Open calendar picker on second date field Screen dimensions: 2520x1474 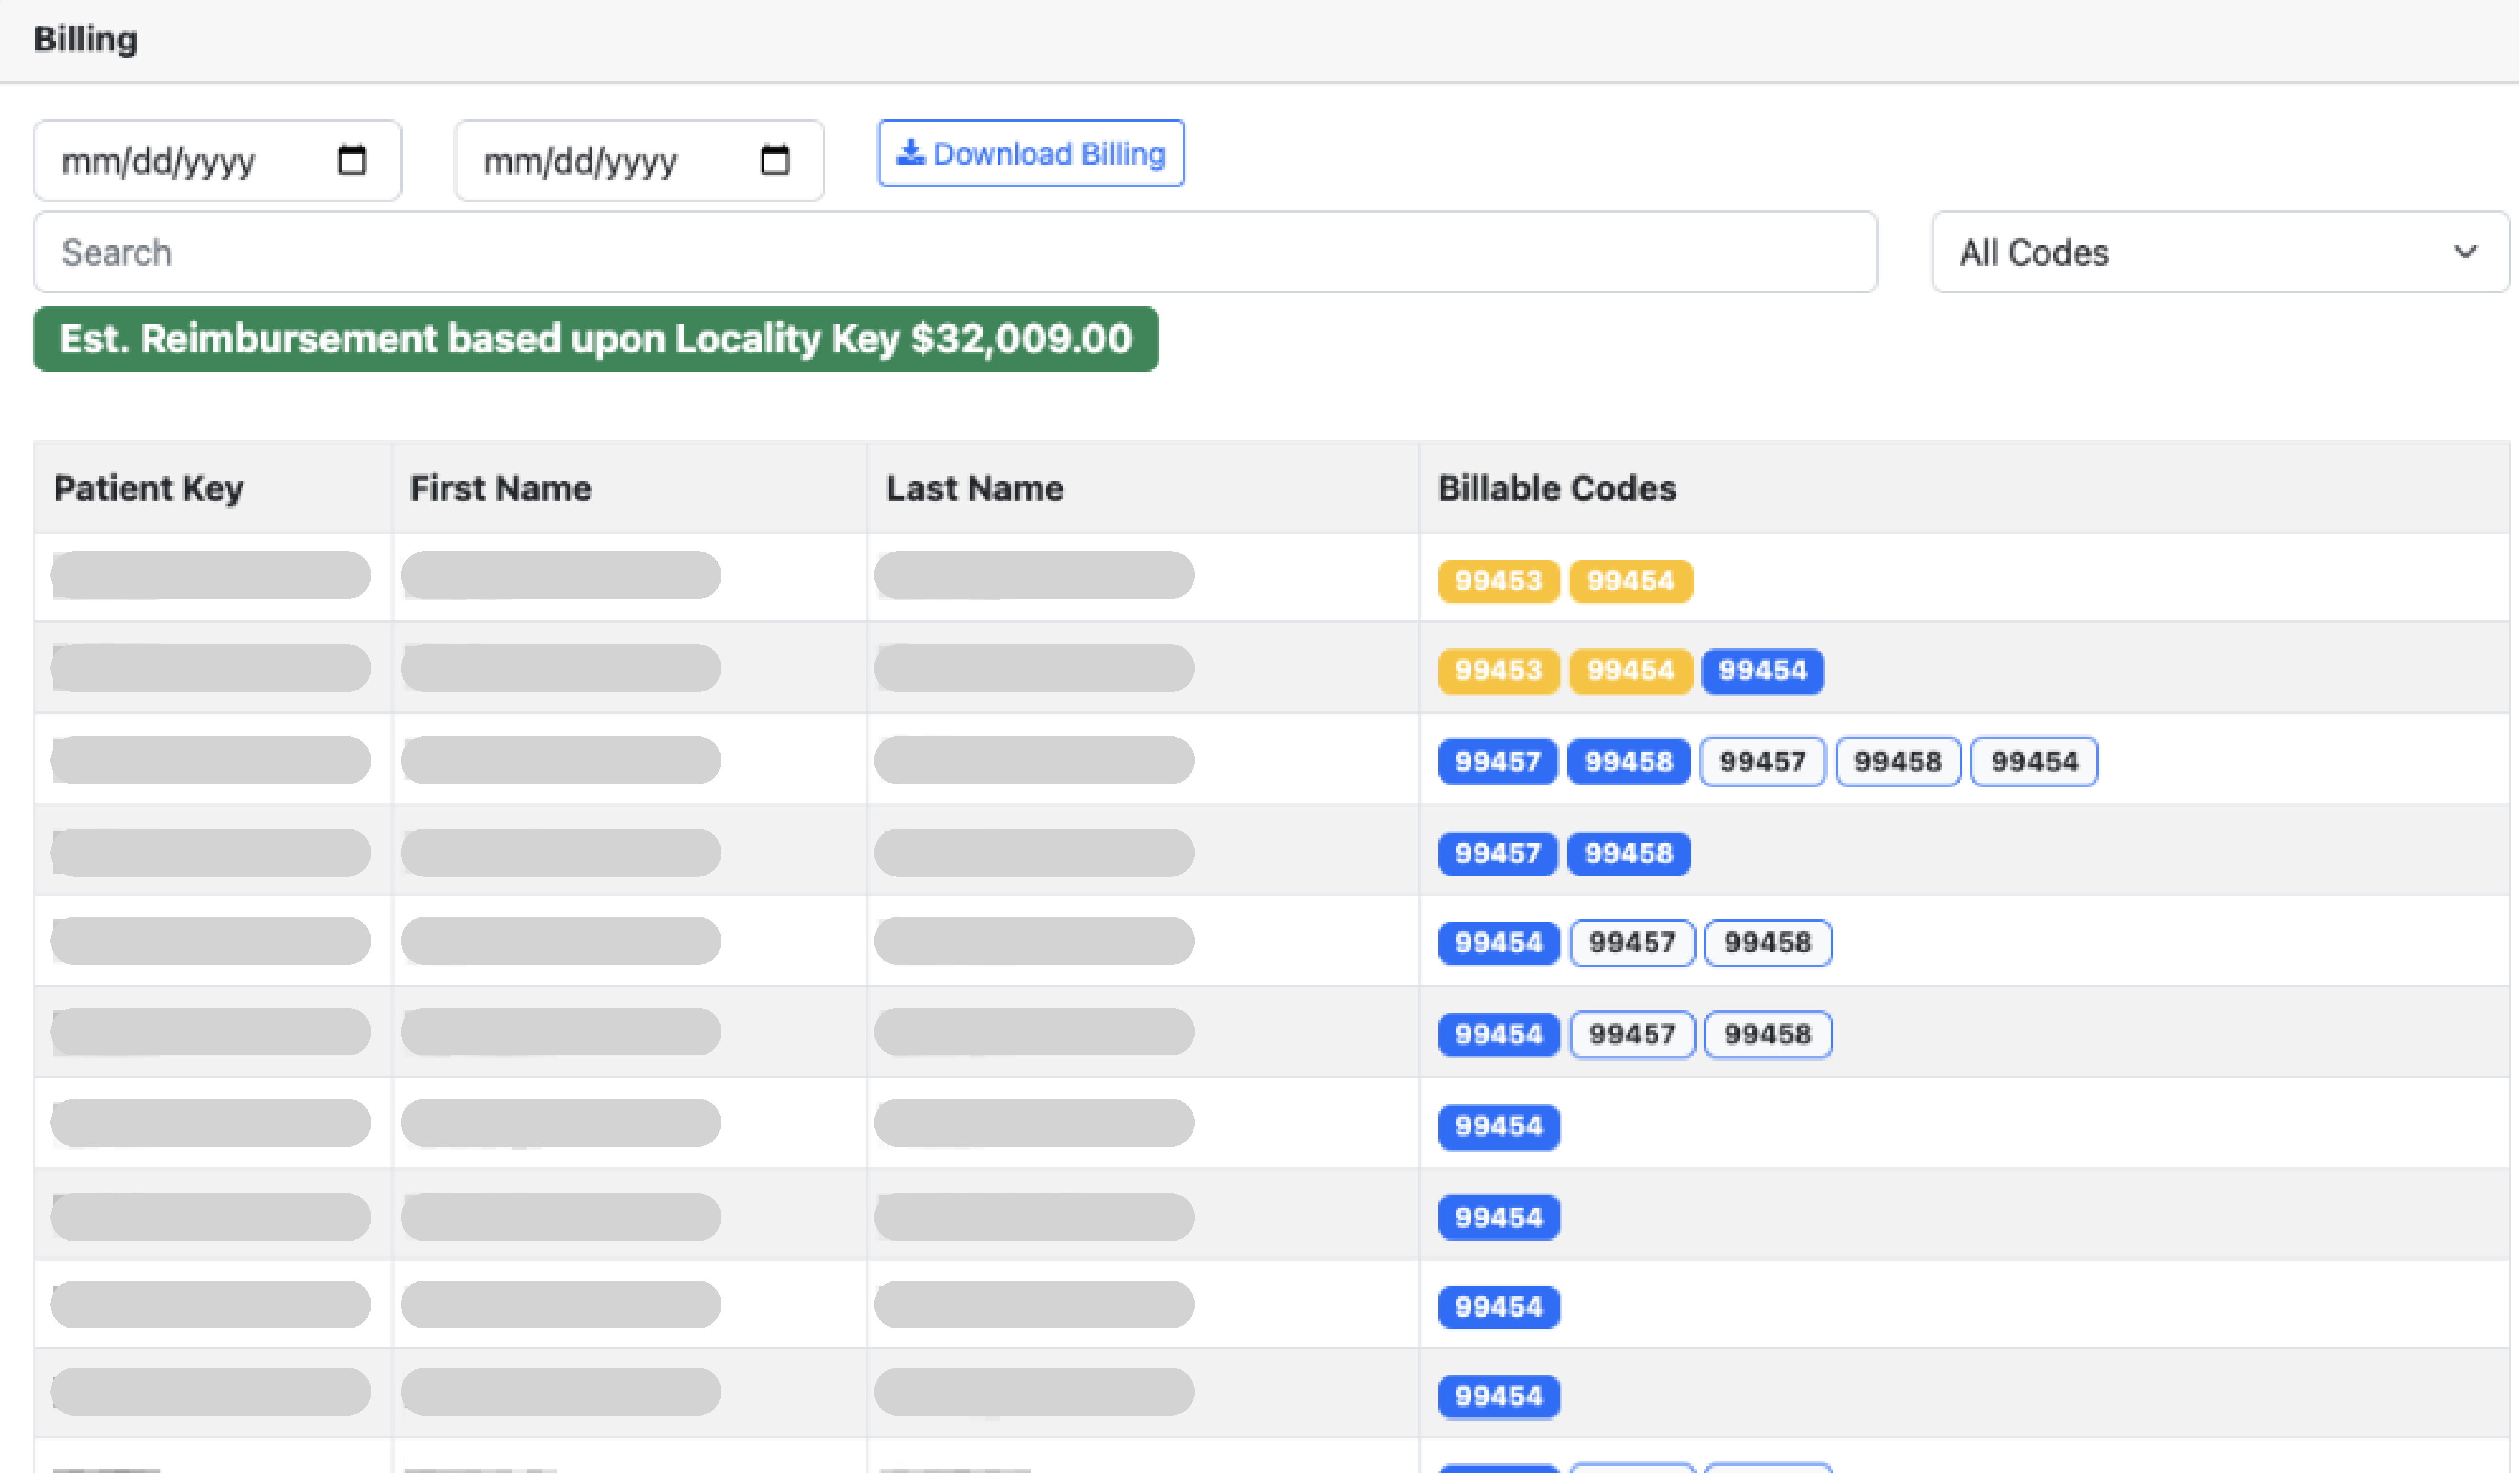tap(774, 160)
